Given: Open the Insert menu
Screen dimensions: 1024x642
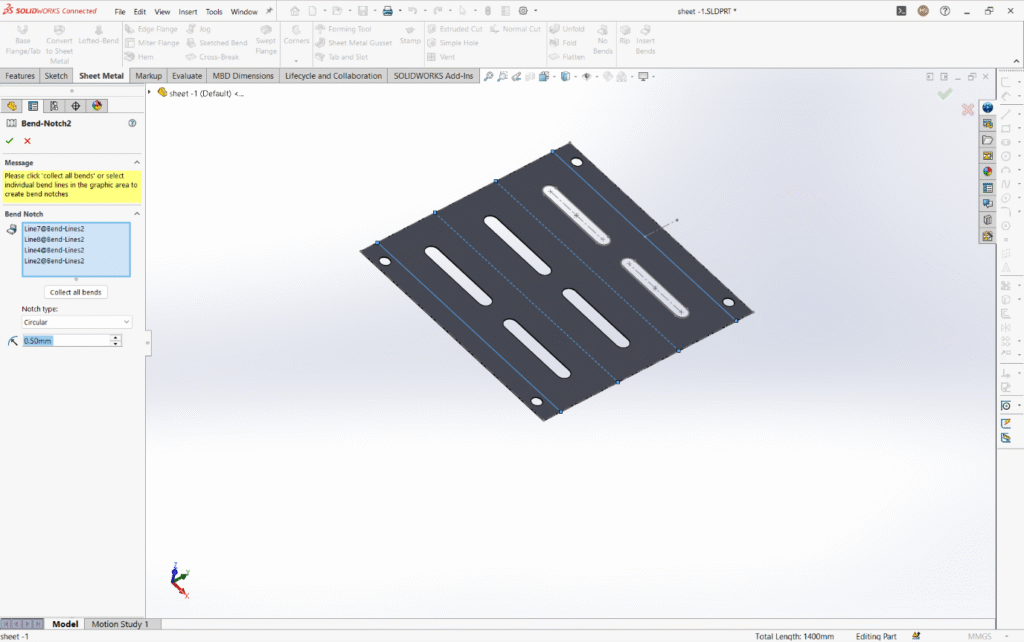Looking at the screenshot, I should pyautogui.click(x=187, y=12).
